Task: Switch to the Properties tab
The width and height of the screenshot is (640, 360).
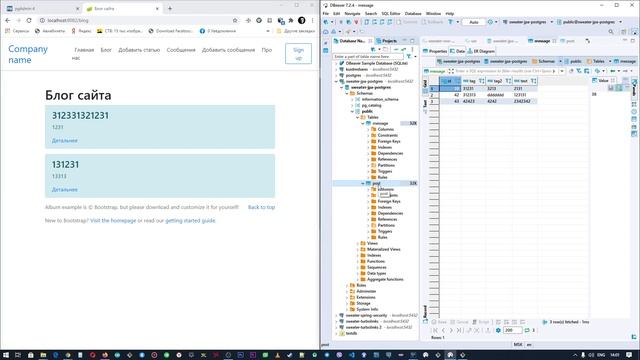Action: click(x=435, y=51)
